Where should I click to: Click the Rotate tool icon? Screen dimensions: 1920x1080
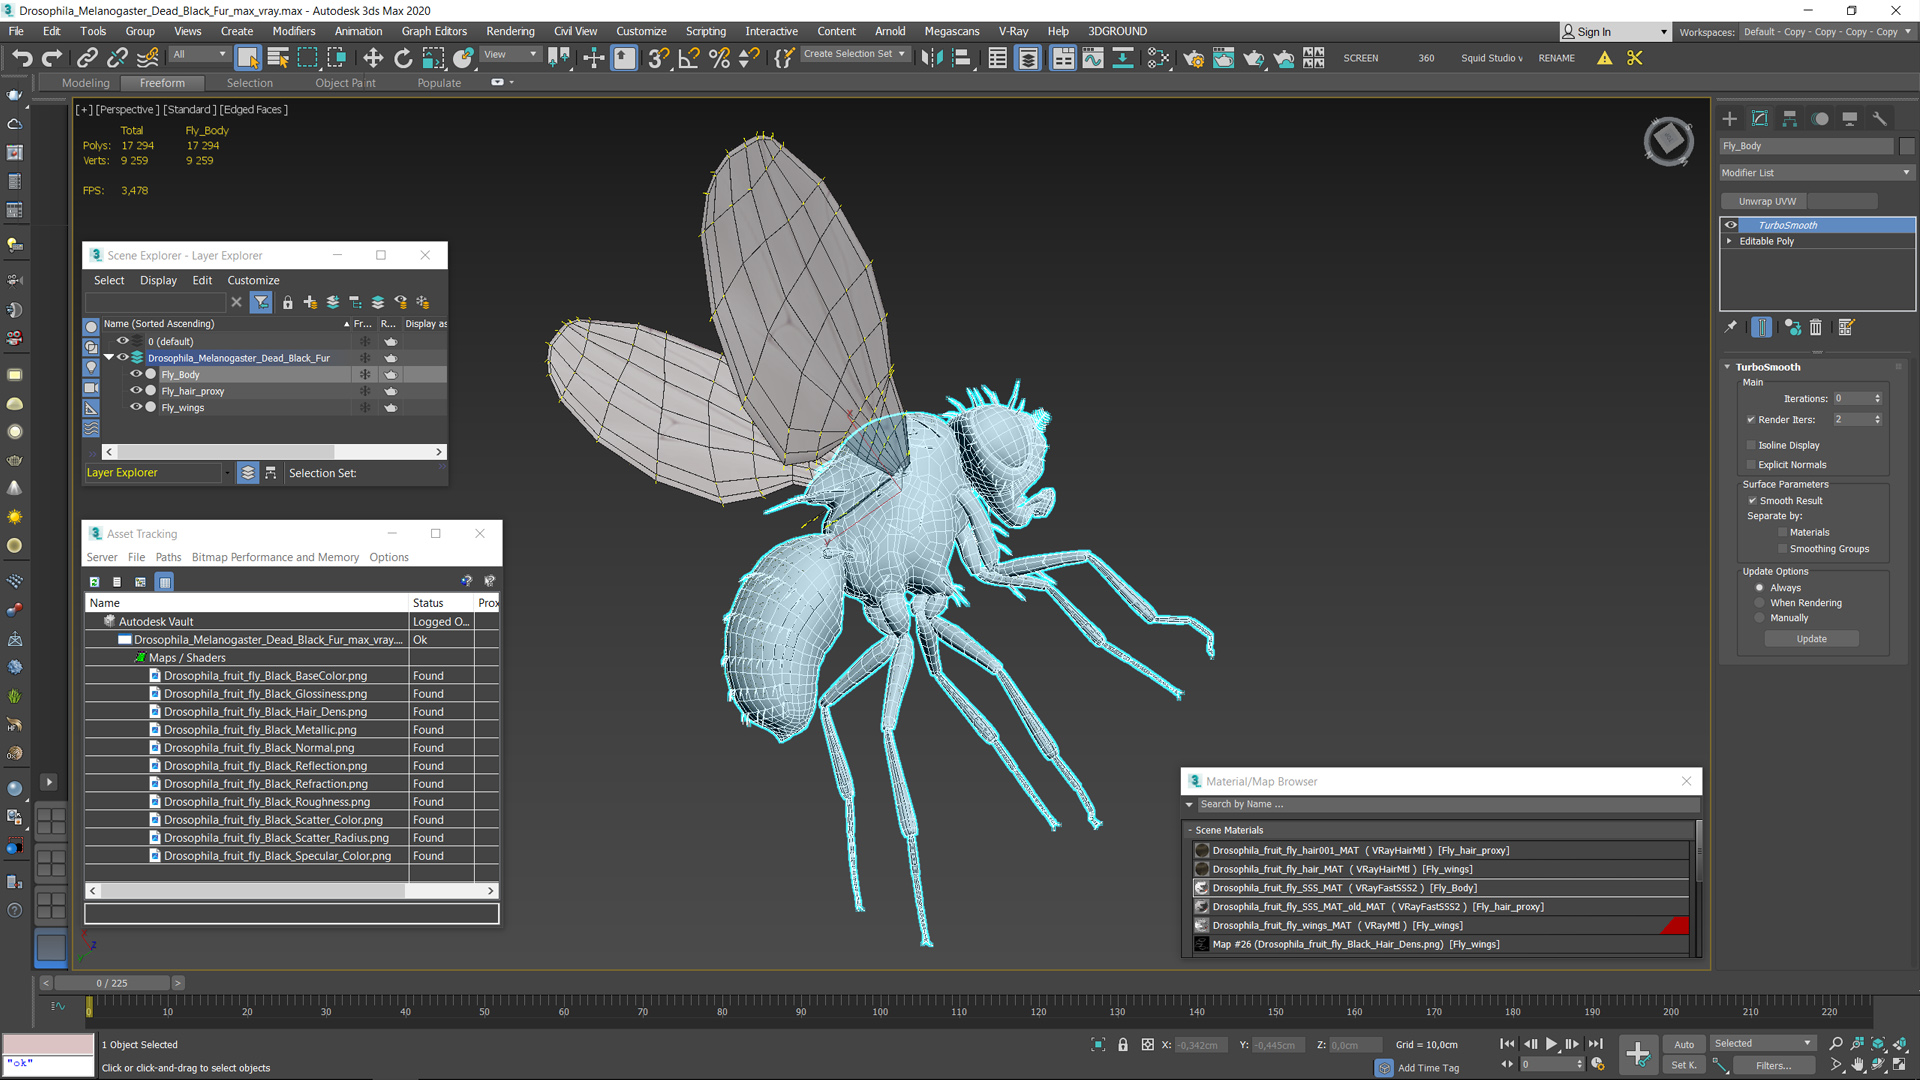(402, 57)
